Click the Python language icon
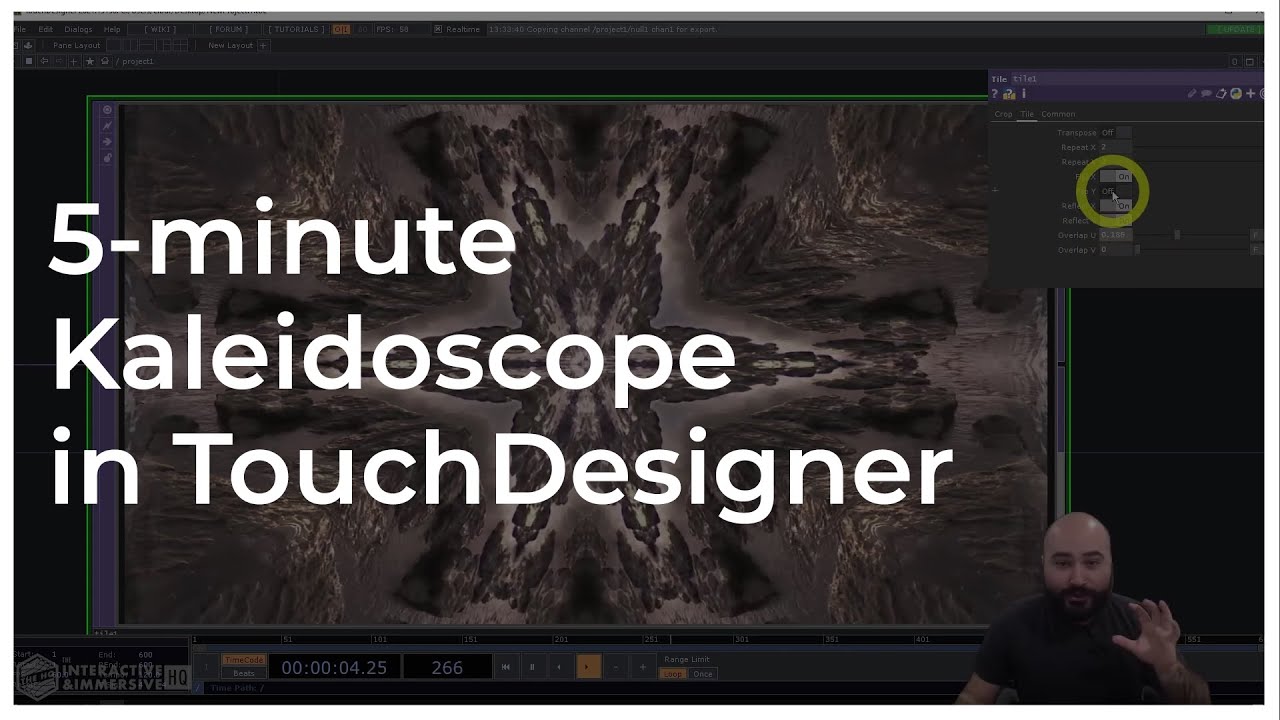 pos(1236,94)
